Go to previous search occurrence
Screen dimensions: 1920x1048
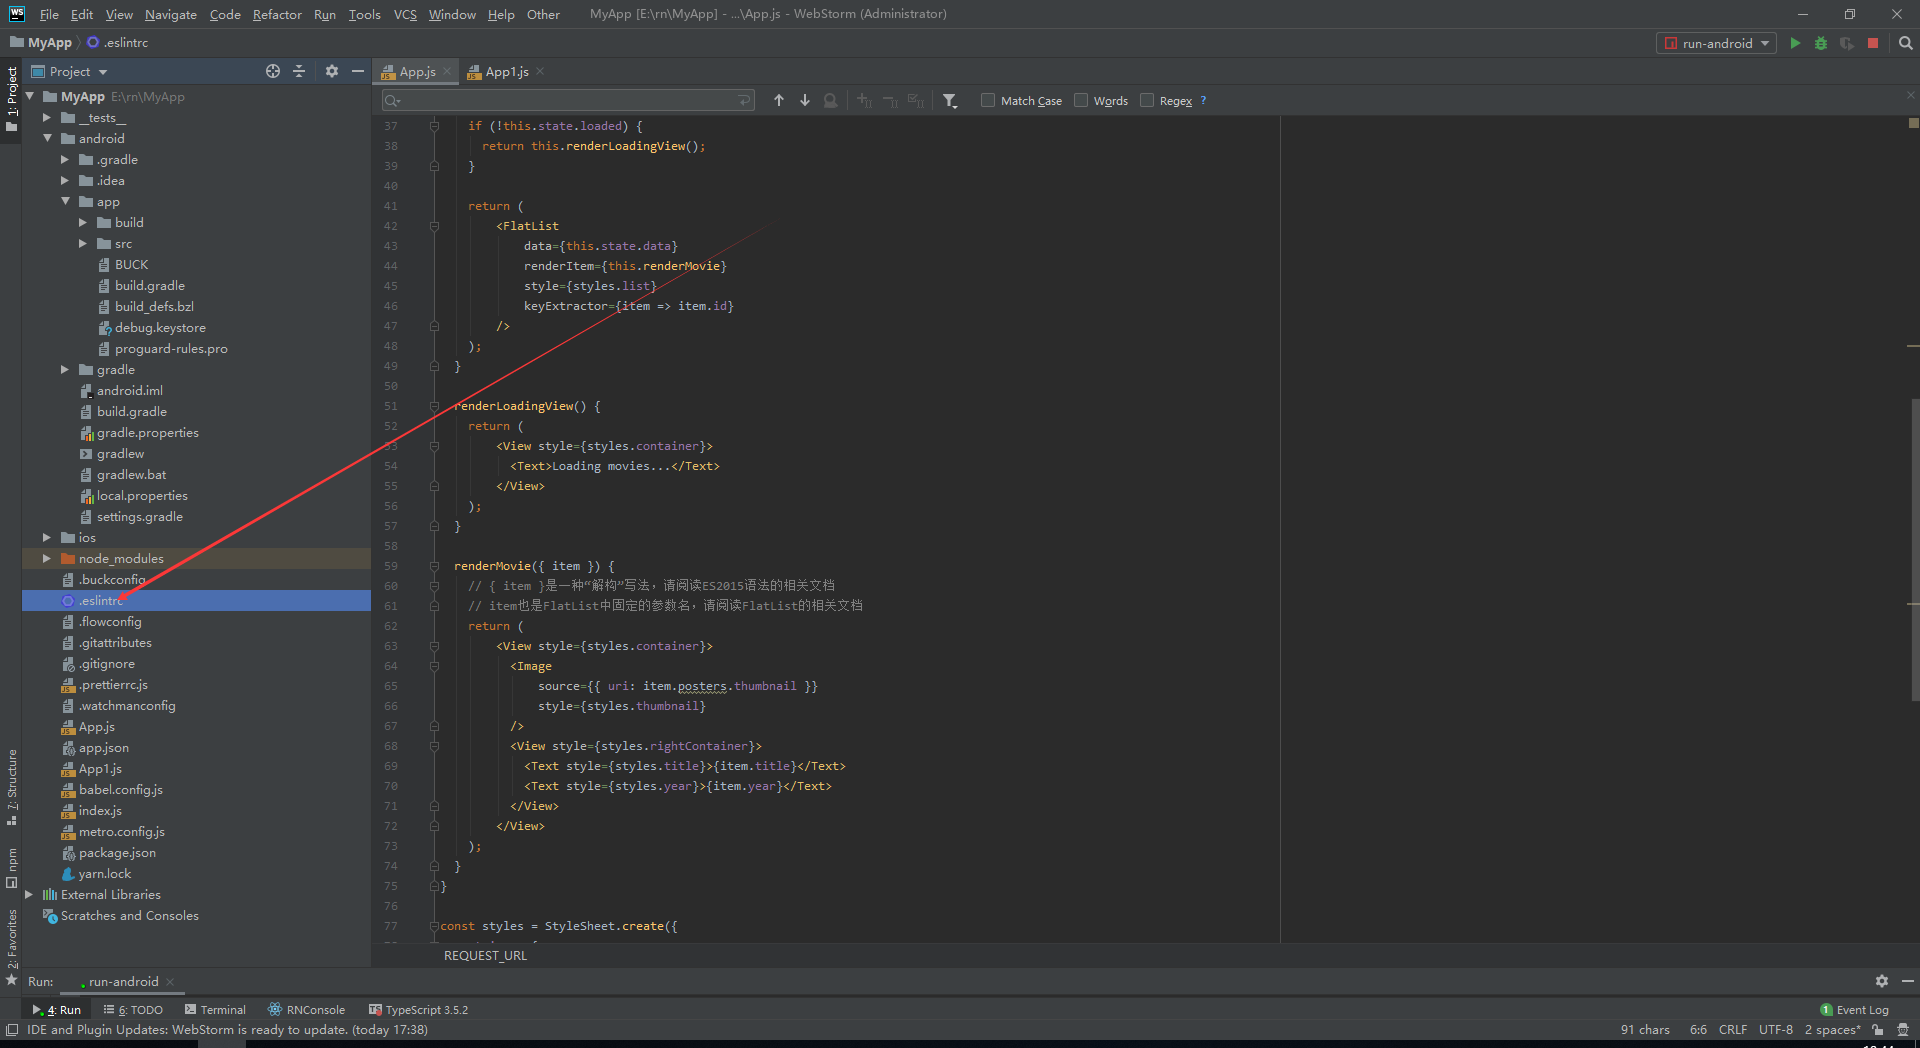[x=779, y=100]
